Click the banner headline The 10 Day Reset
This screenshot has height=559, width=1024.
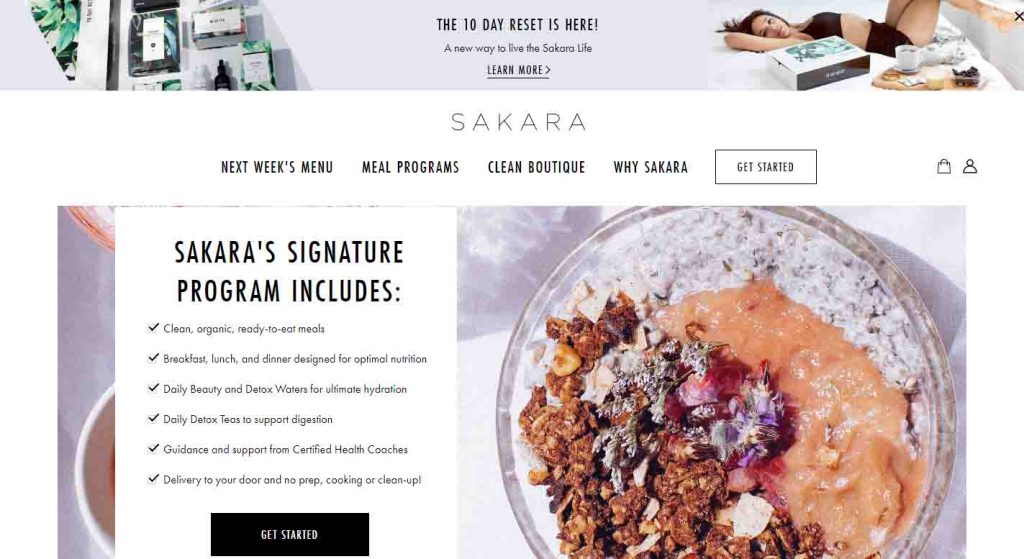click(517, 25)
